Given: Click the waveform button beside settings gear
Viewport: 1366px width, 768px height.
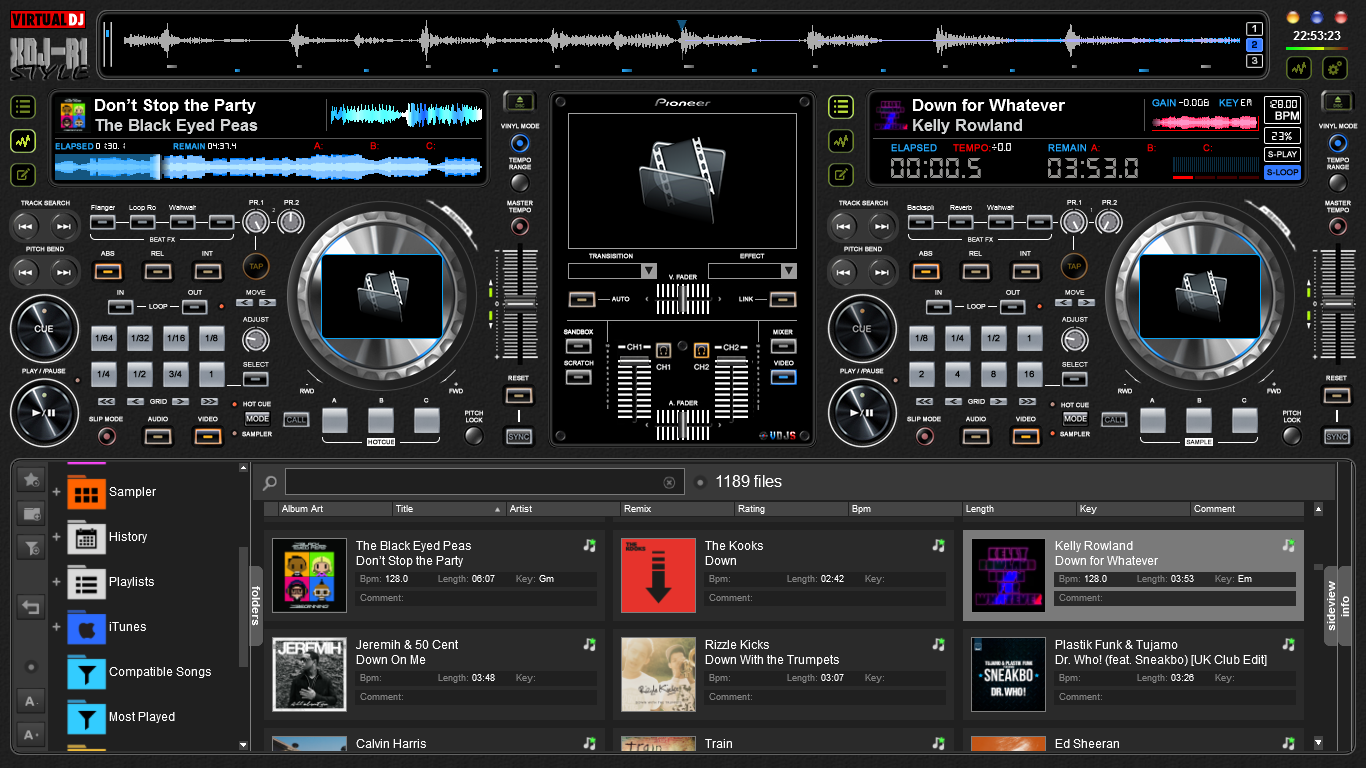Looking at the screenshot, I should (x=1299, y=68).
